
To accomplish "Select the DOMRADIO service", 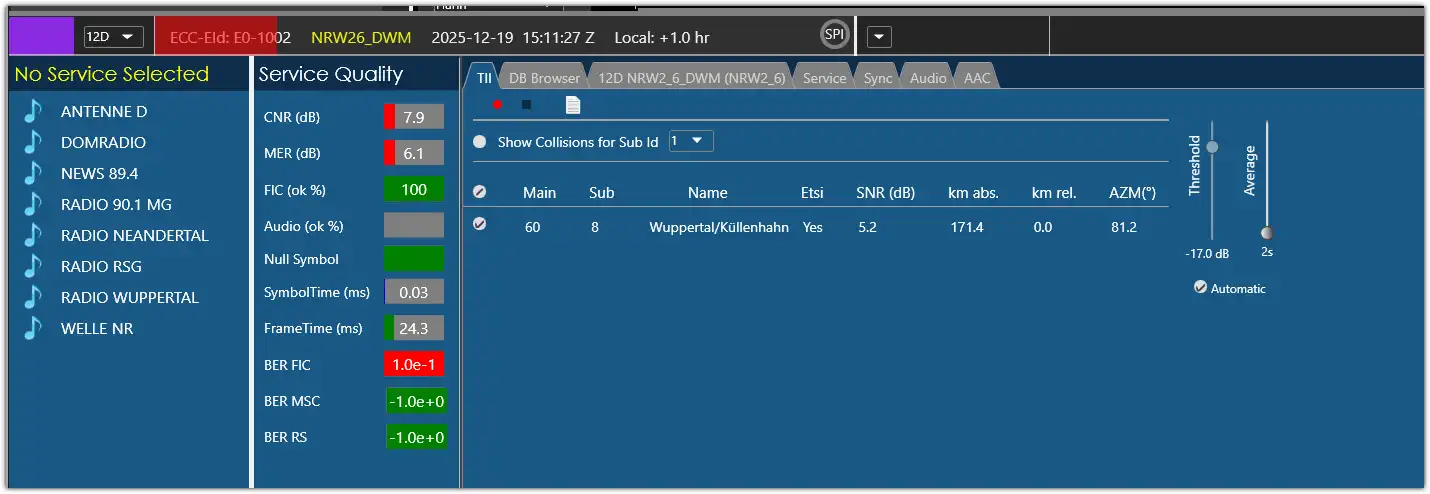I will pos(103,142).
